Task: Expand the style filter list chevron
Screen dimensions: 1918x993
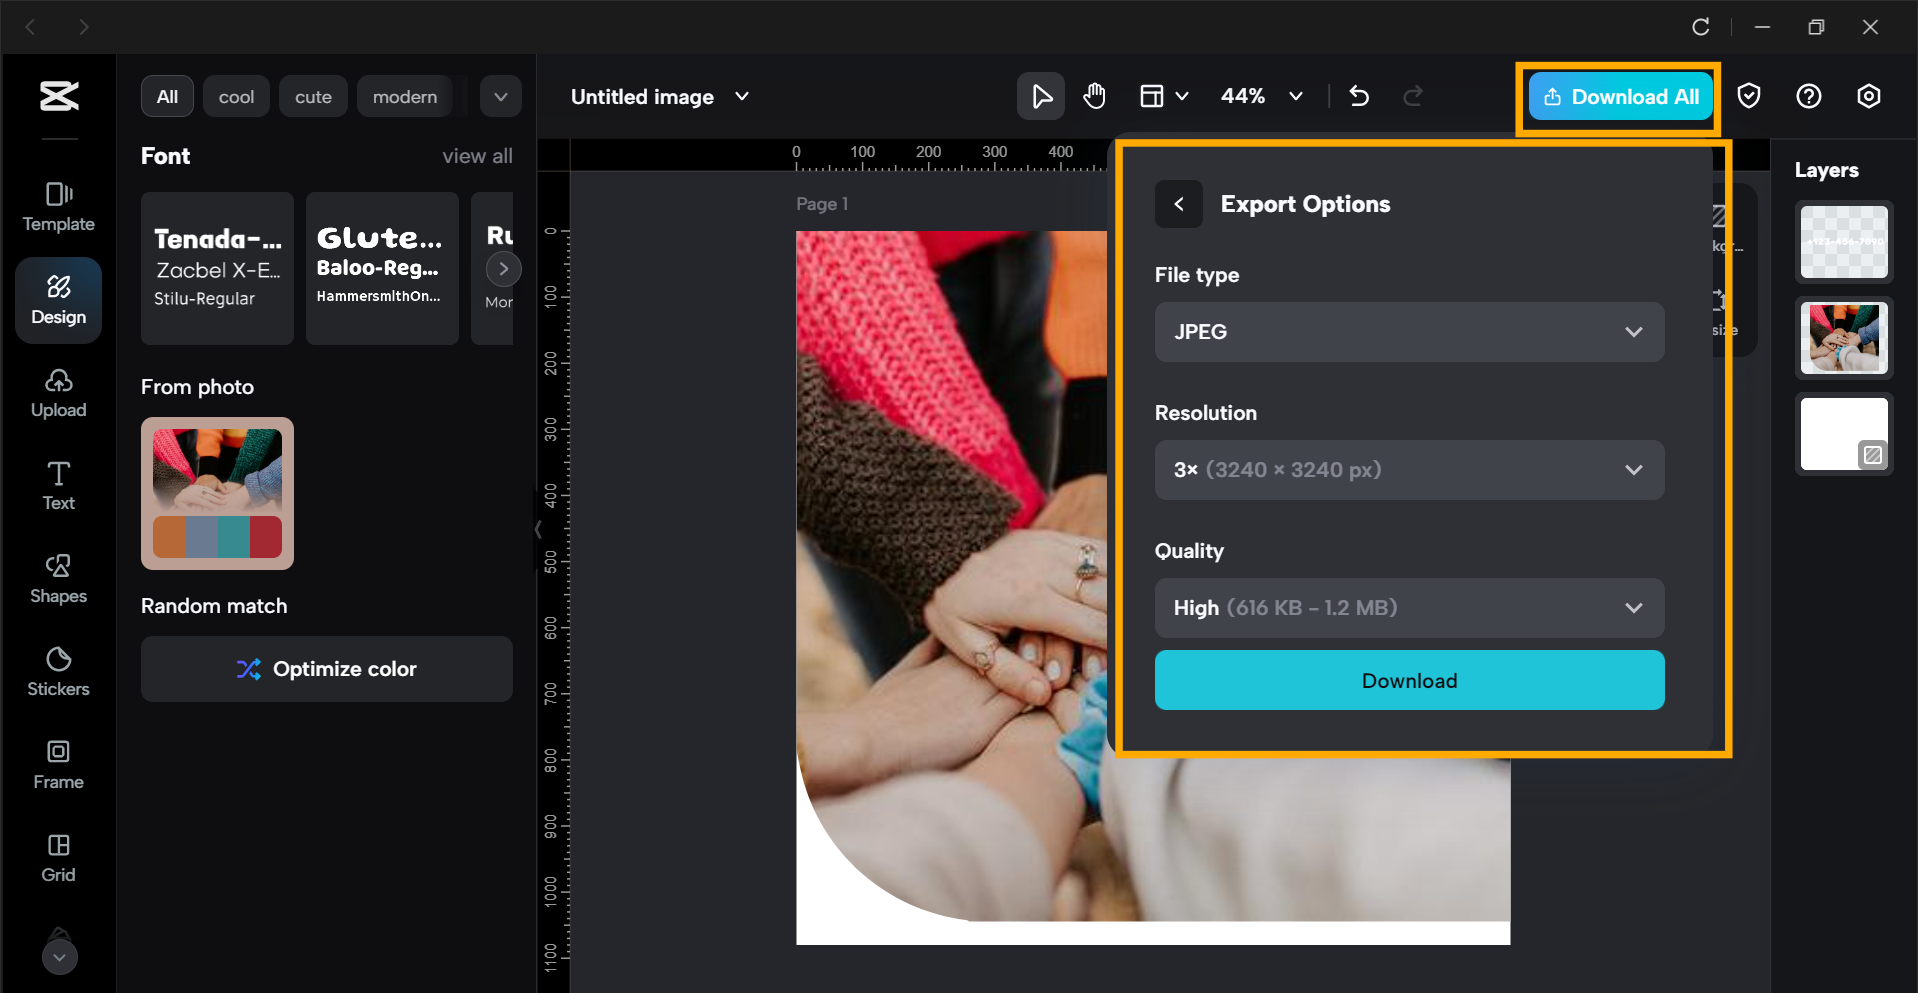Action: click(x=501, y=97)
